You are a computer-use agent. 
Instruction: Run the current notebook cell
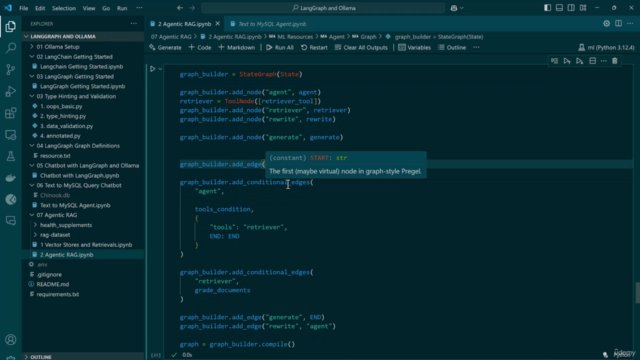tap(152, 69)
